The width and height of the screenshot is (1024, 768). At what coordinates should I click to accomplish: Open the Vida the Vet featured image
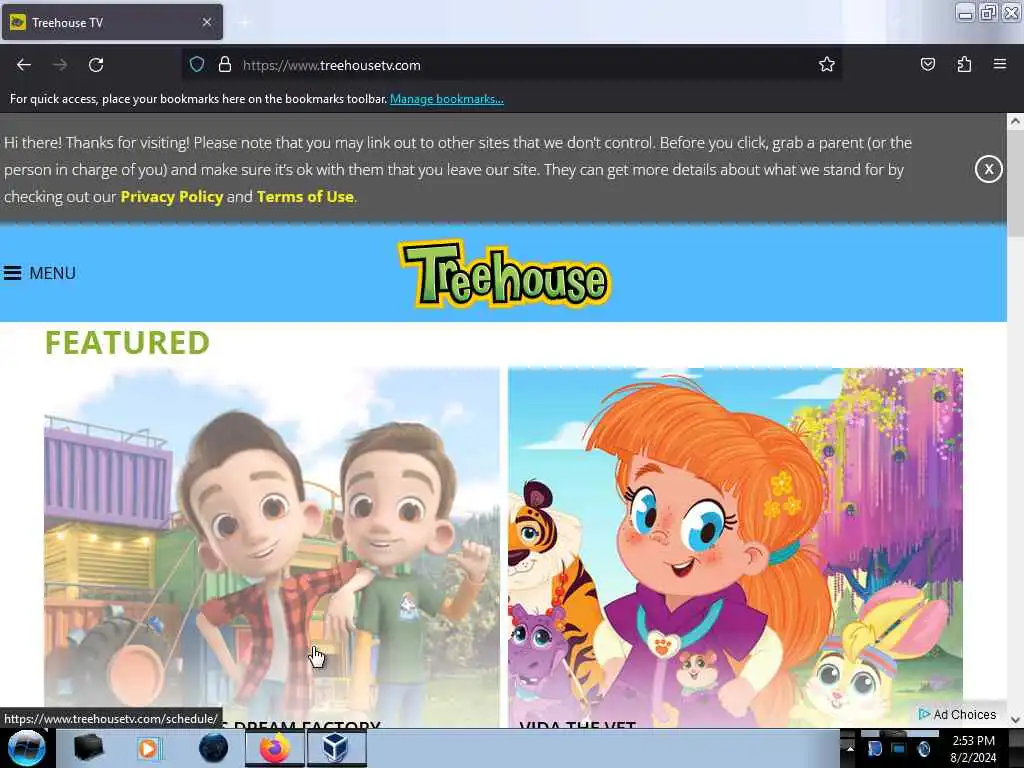(x=735, y=547)
